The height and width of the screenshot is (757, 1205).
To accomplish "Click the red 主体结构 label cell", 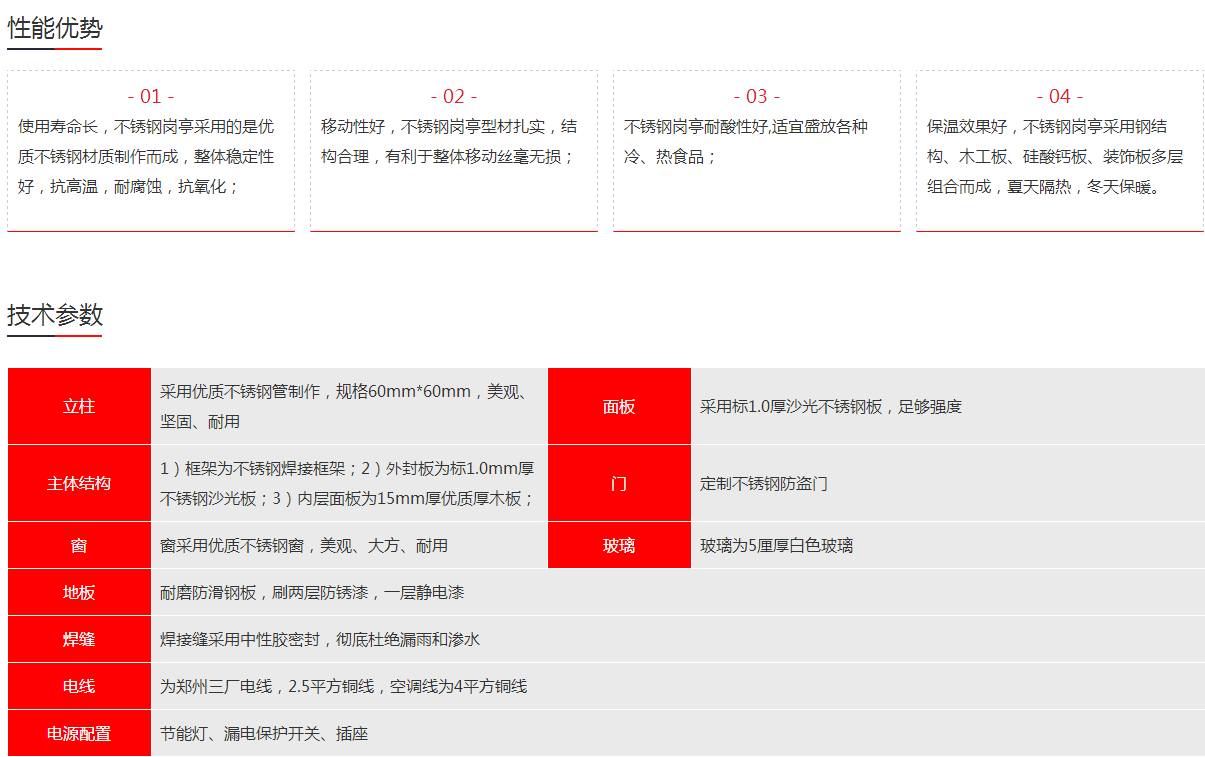I will pos(79,484).
